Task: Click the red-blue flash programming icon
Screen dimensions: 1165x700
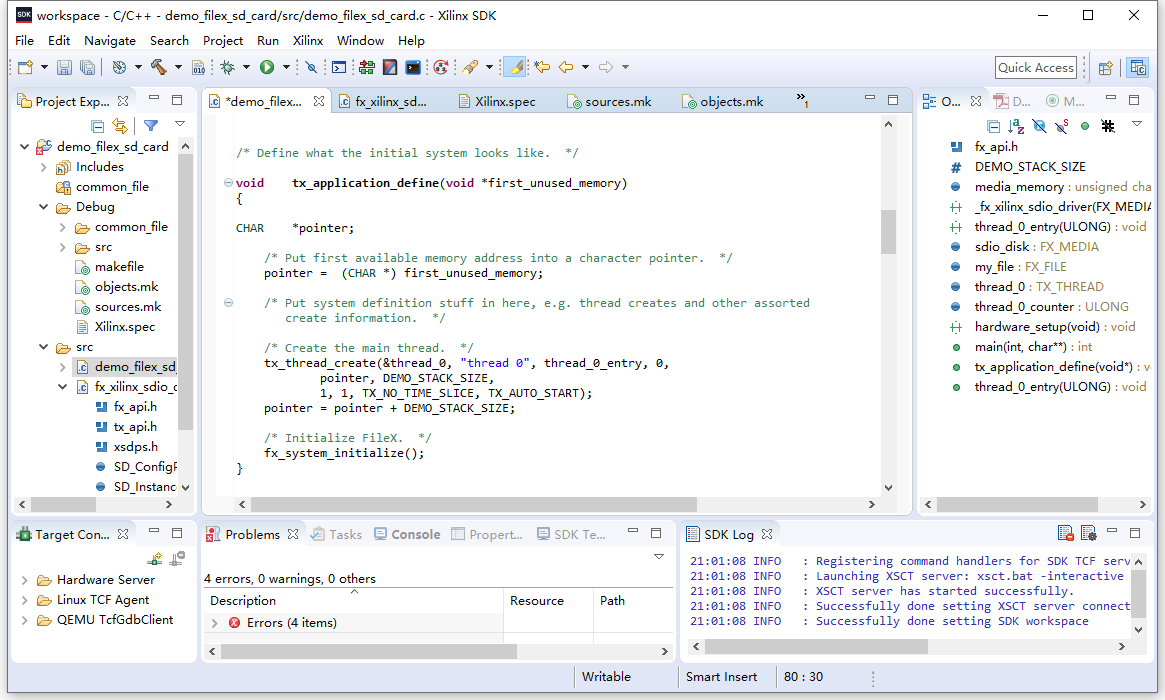Action: point(390,68)
